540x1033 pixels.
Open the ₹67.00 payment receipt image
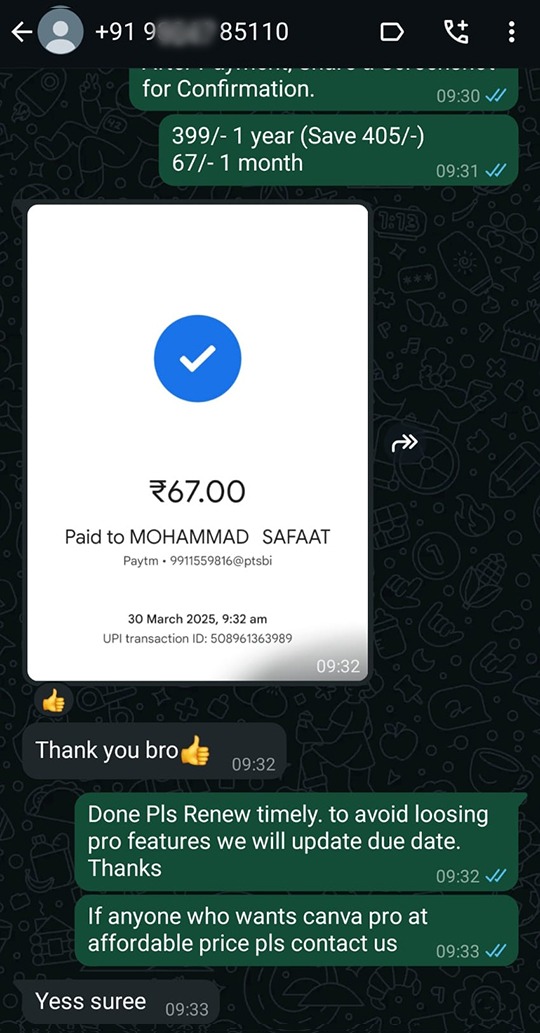pos(198,443)
